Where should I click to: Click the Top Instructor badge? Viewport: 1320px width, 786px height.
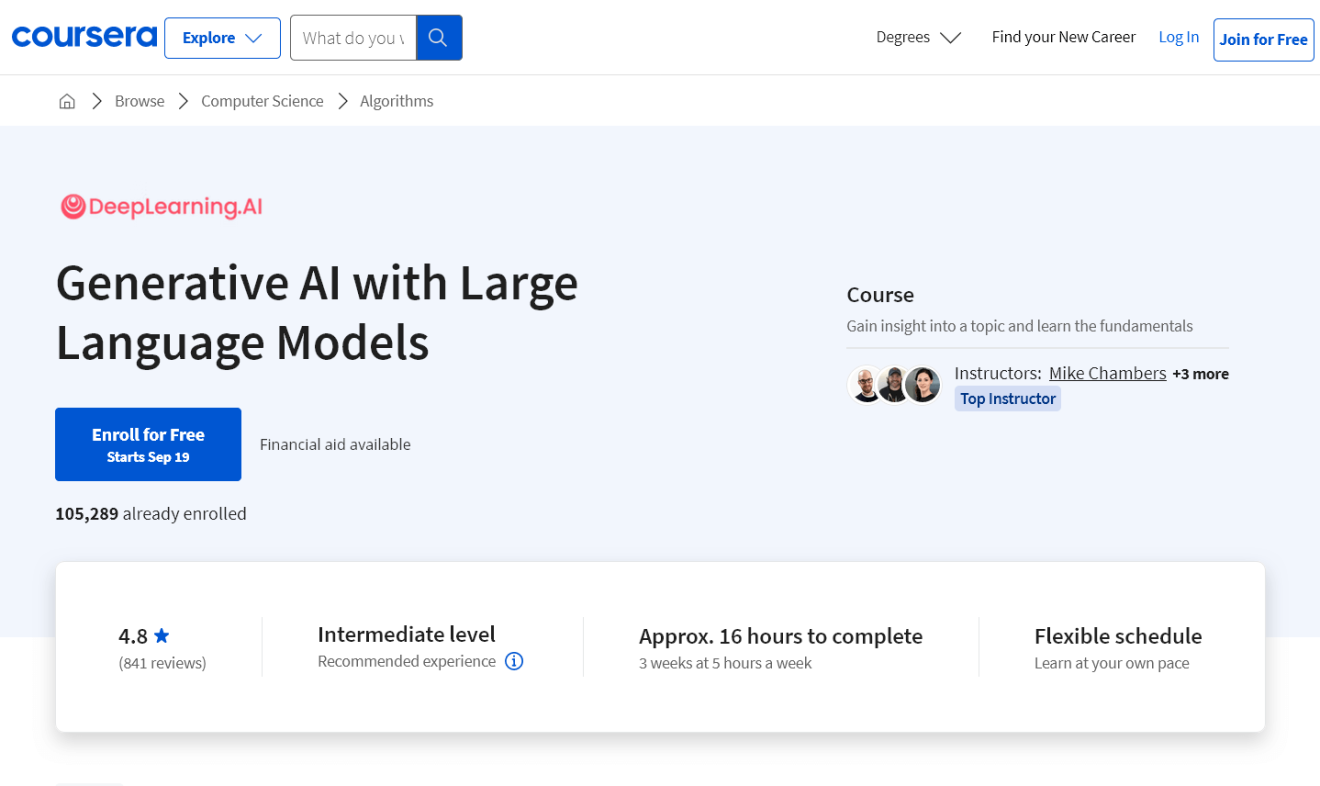pos(1007,398)
